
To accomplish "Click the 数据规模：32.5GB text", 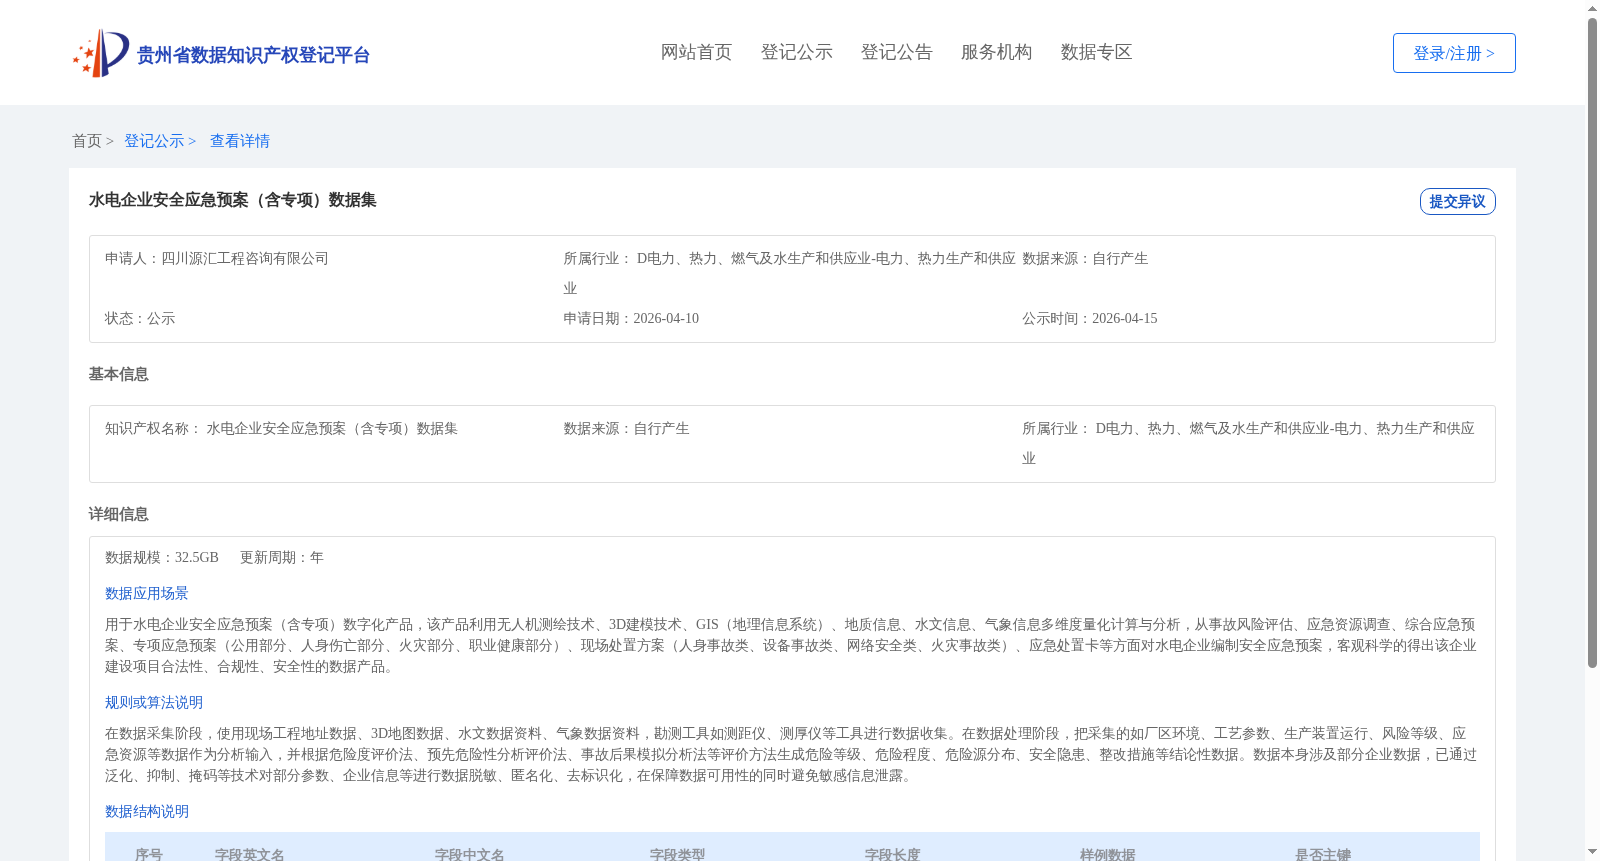I will [162, 557].
